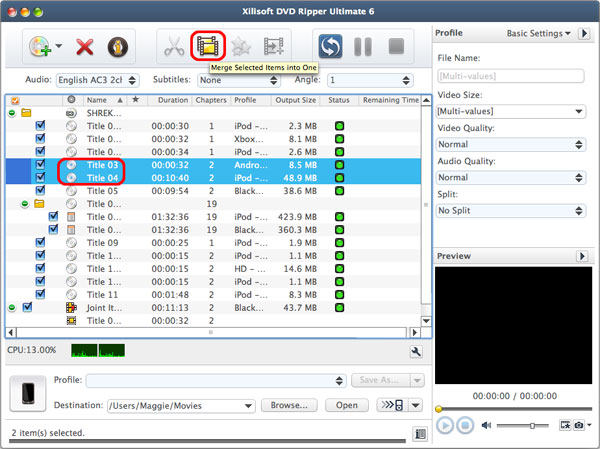
Task: Open the wrench settings icon
Action: tap(416, 351)
